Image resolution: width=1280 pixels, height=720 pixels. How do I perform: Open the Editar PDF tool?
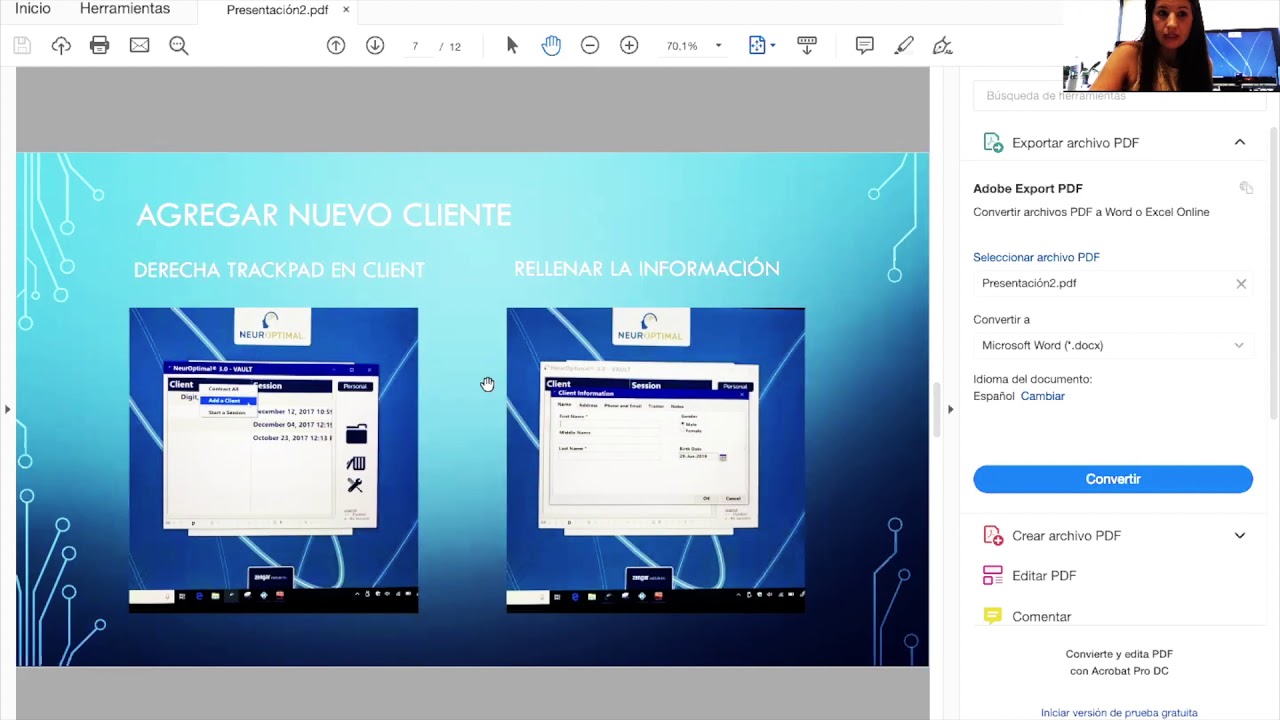pyautogui.click(x=1044, y=576)
